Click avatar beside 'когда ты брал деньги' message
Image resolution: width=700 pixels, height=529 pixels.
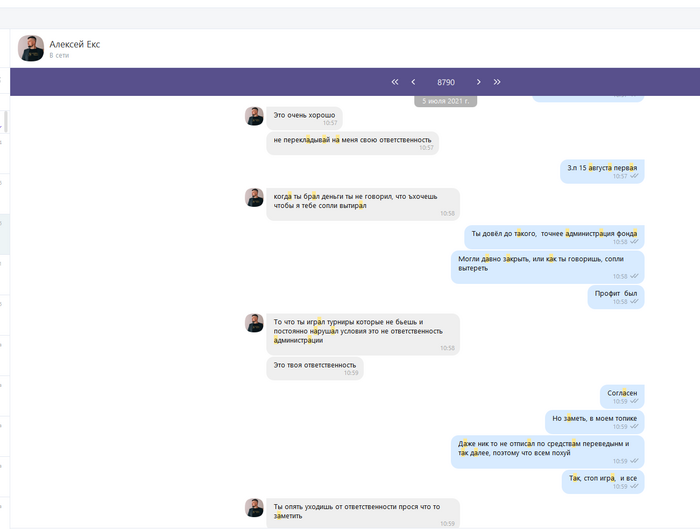click(254, 197)
